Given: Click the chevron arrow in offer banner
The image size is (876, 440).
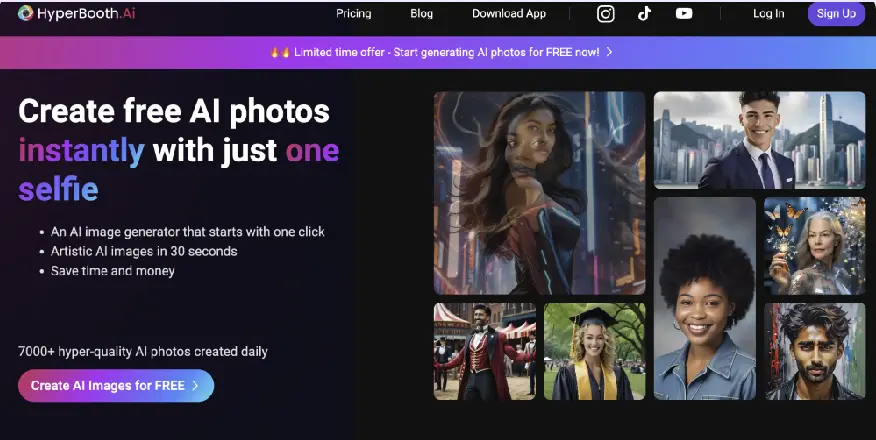Looking at the screenshot, I should point(610,52).
